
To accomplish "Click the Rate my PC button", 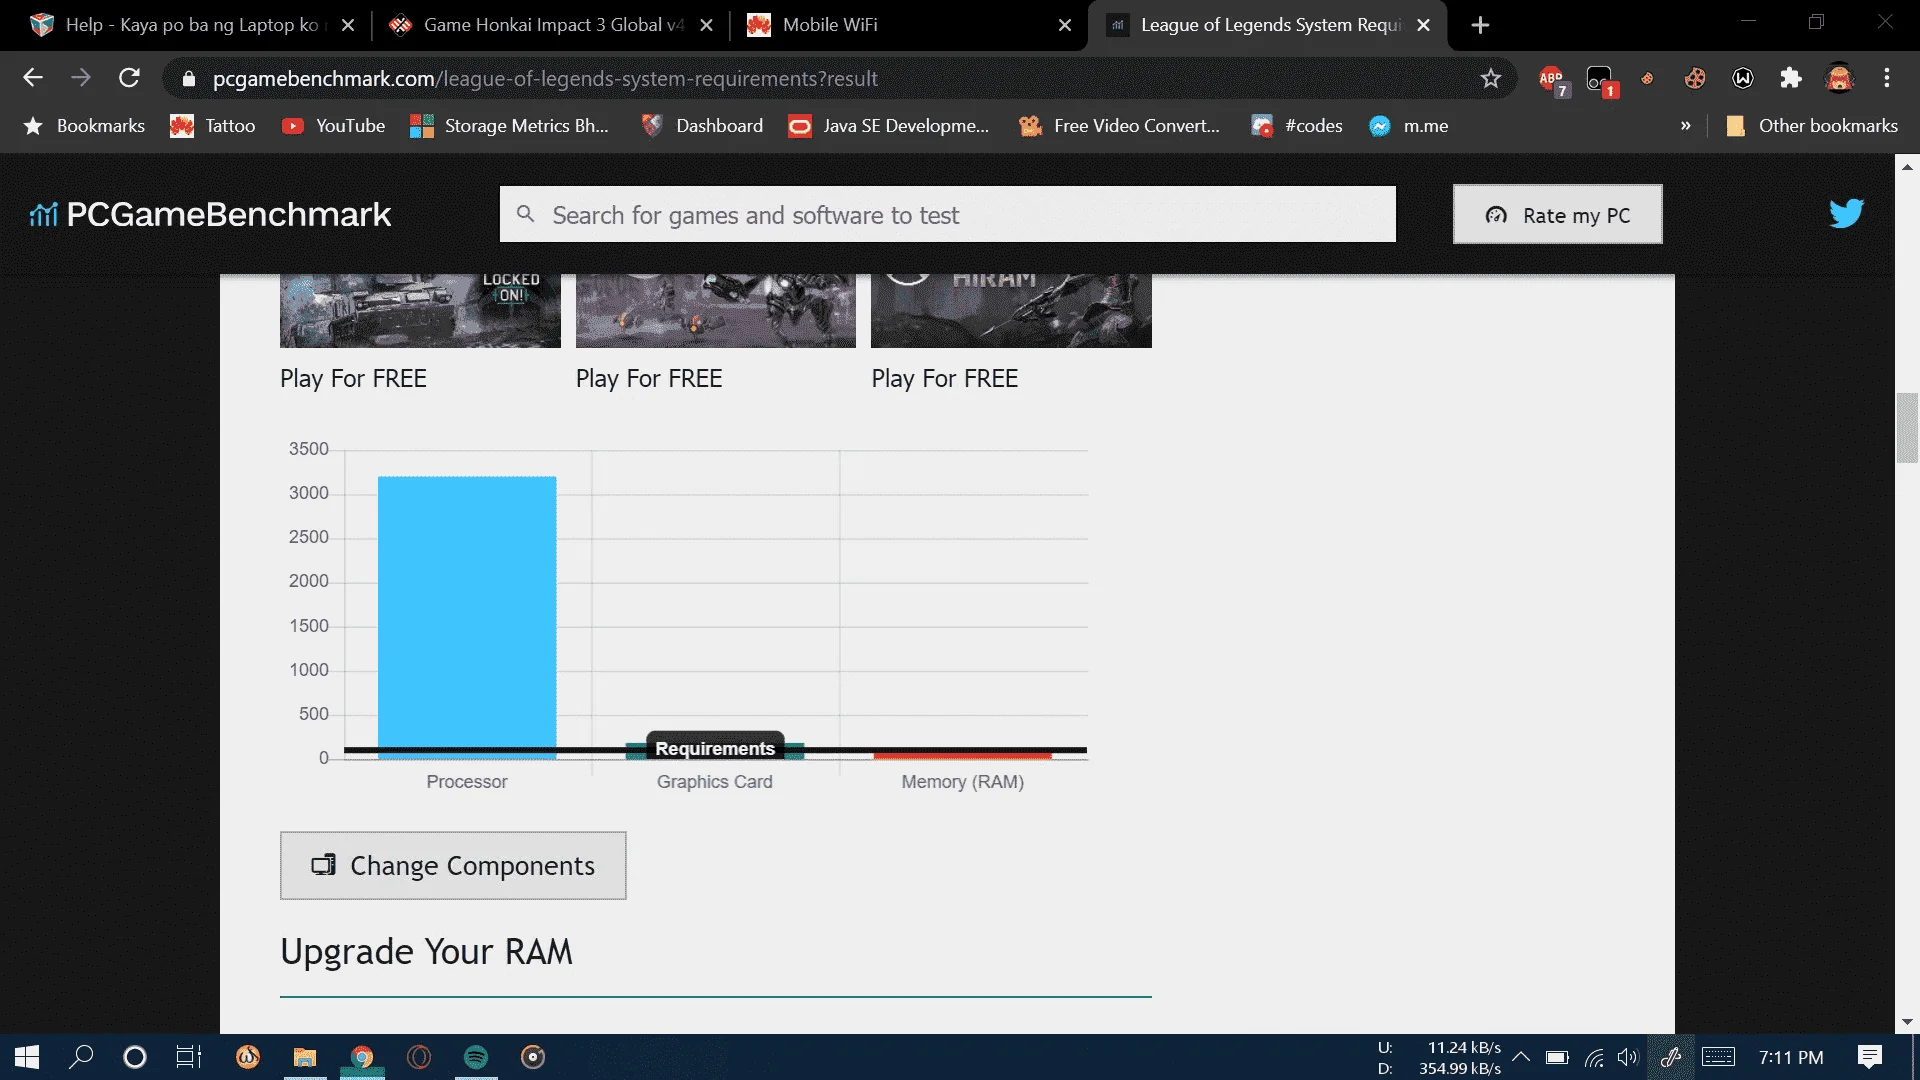I will pyautogui.click(x=1558, y=214).
